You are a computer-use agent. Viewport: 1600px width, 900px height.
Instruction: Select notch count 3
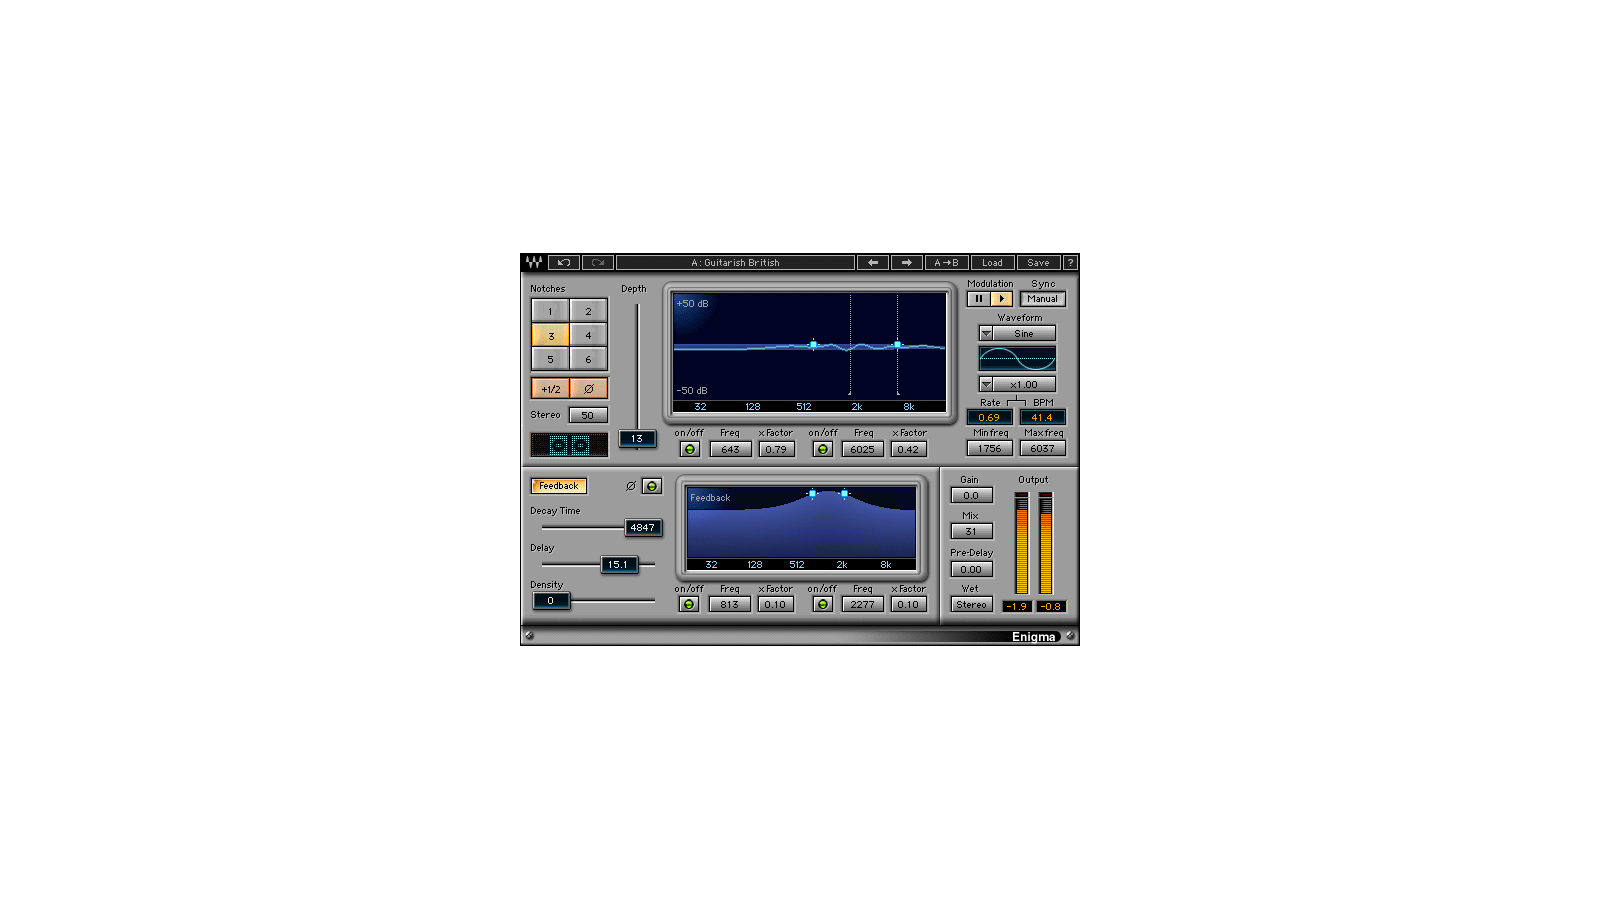[550, 335]
